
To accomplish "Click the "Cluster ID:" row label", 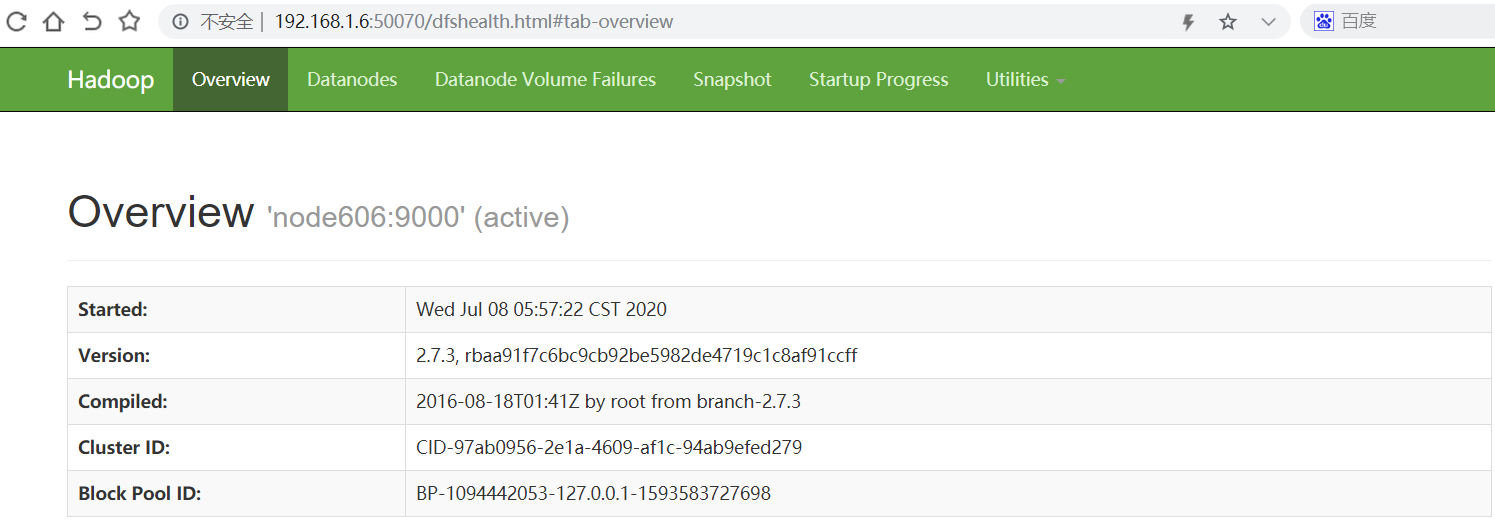I will 124,448.
